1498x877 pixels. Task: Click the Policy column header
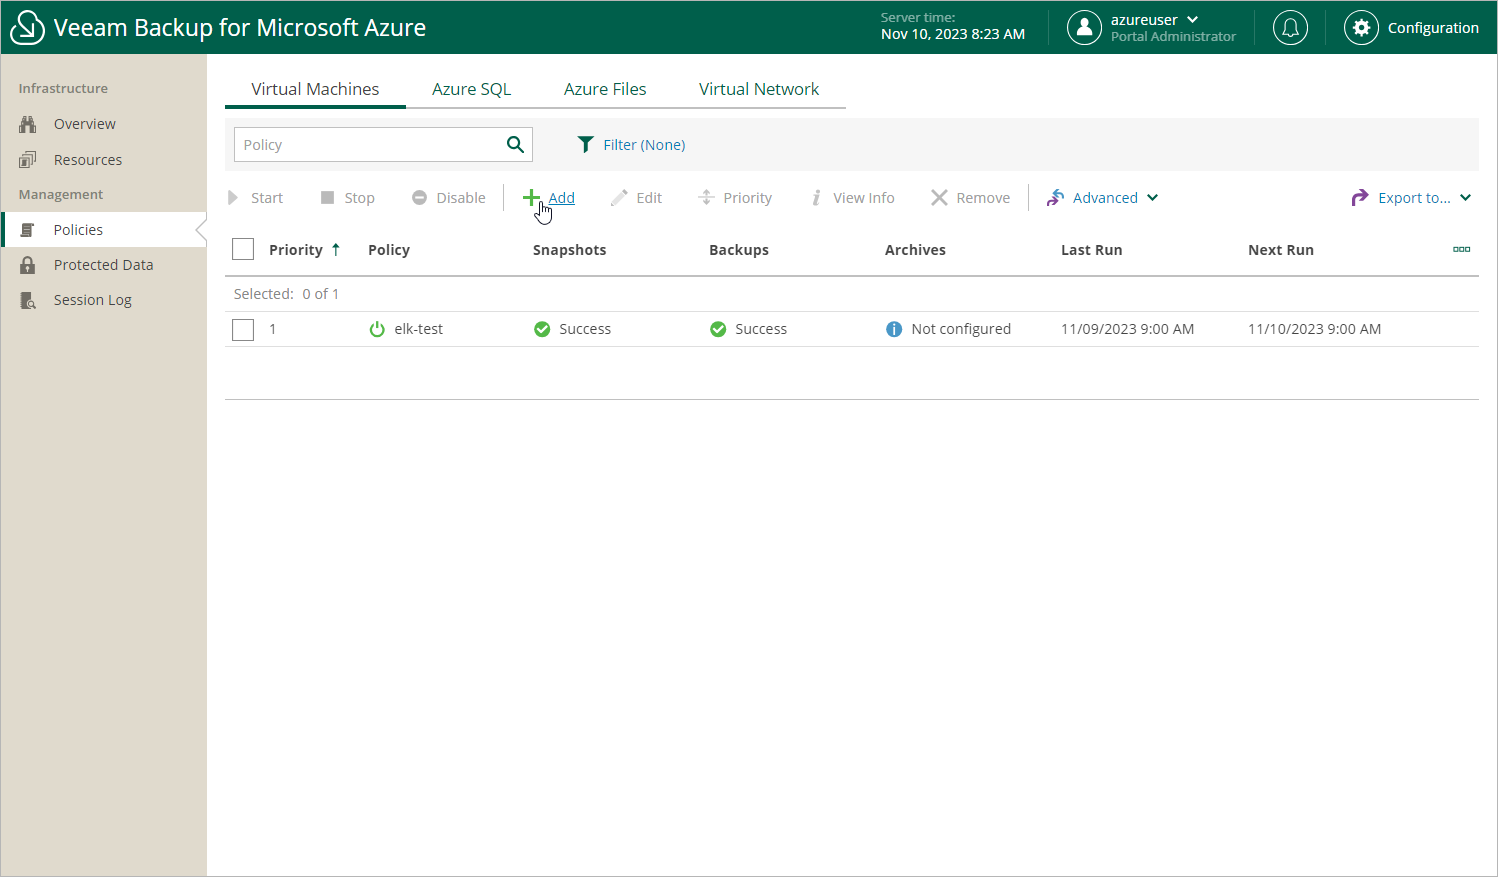tap(389, 250)
